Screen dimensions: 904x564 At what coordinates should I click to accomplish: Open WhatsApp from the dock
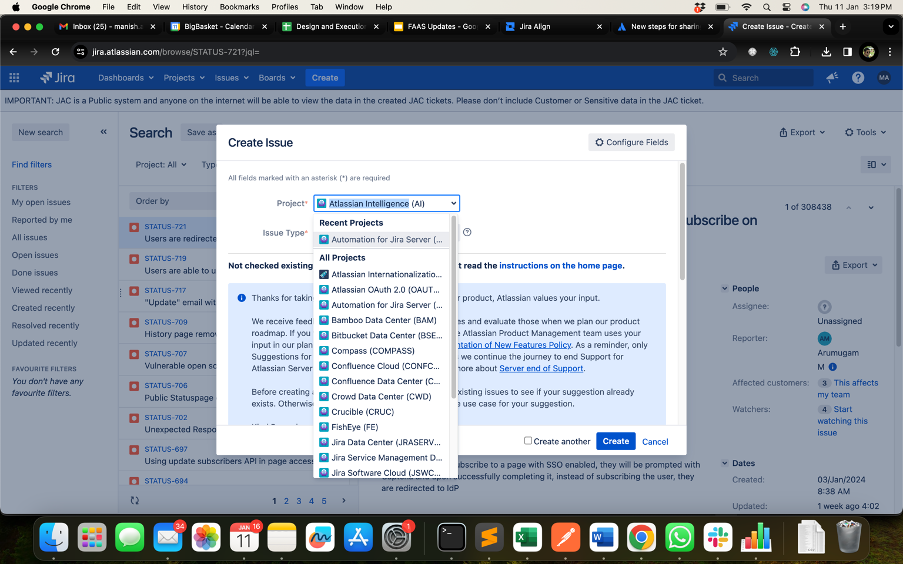680,537
